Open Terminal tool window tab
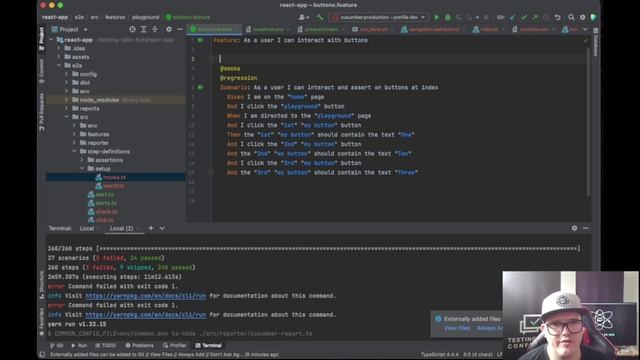Viewport: 640px width, 360px height. click(x=209, y=345)
